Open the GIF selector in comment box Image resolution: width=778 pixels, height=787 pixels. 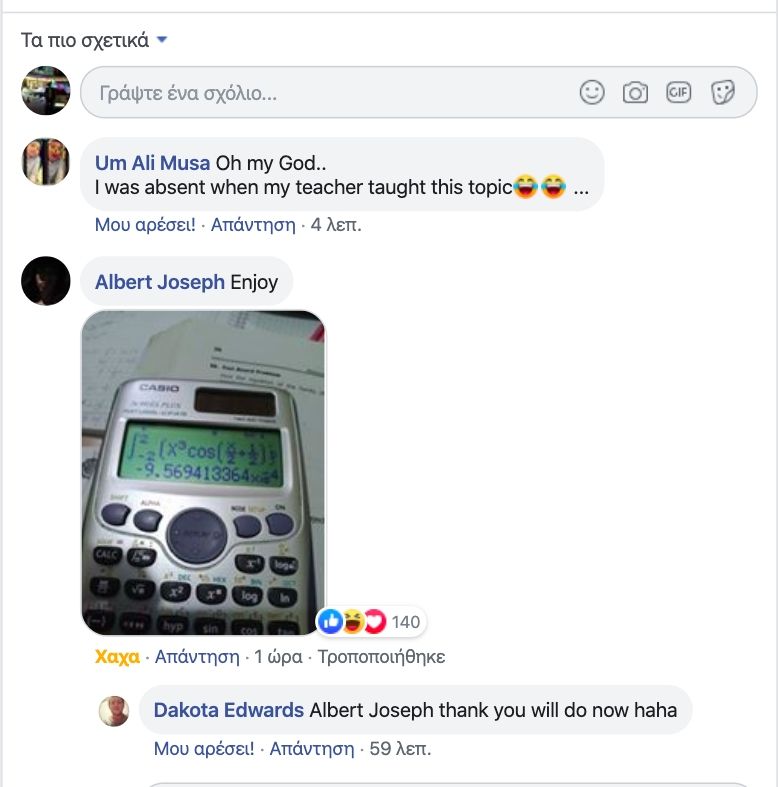(x=679, y=92)
